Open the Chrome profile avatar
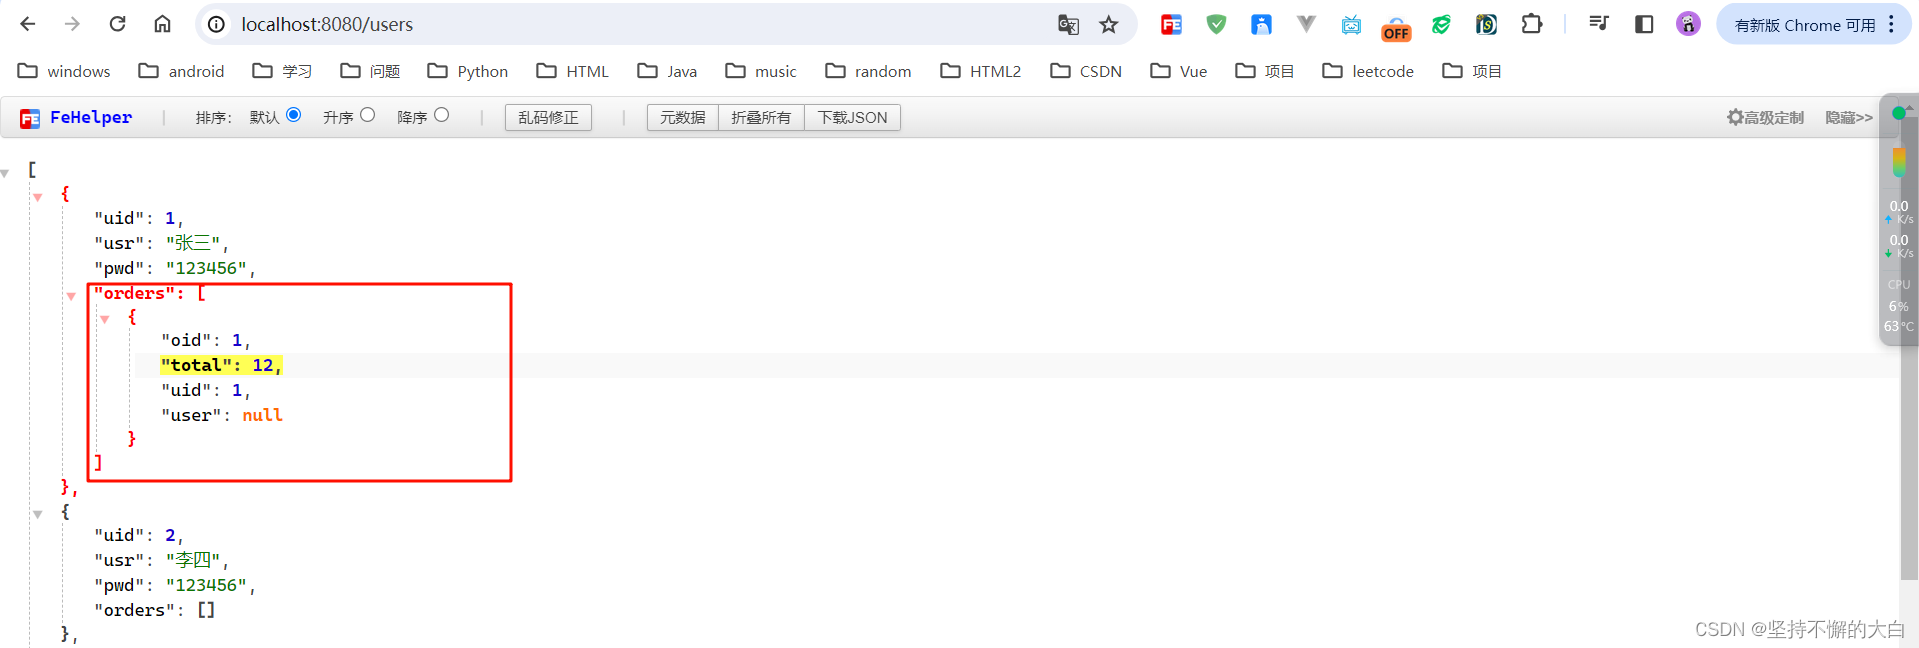The height and width of the screenshot is (648, 1919). pos(1688,24)
